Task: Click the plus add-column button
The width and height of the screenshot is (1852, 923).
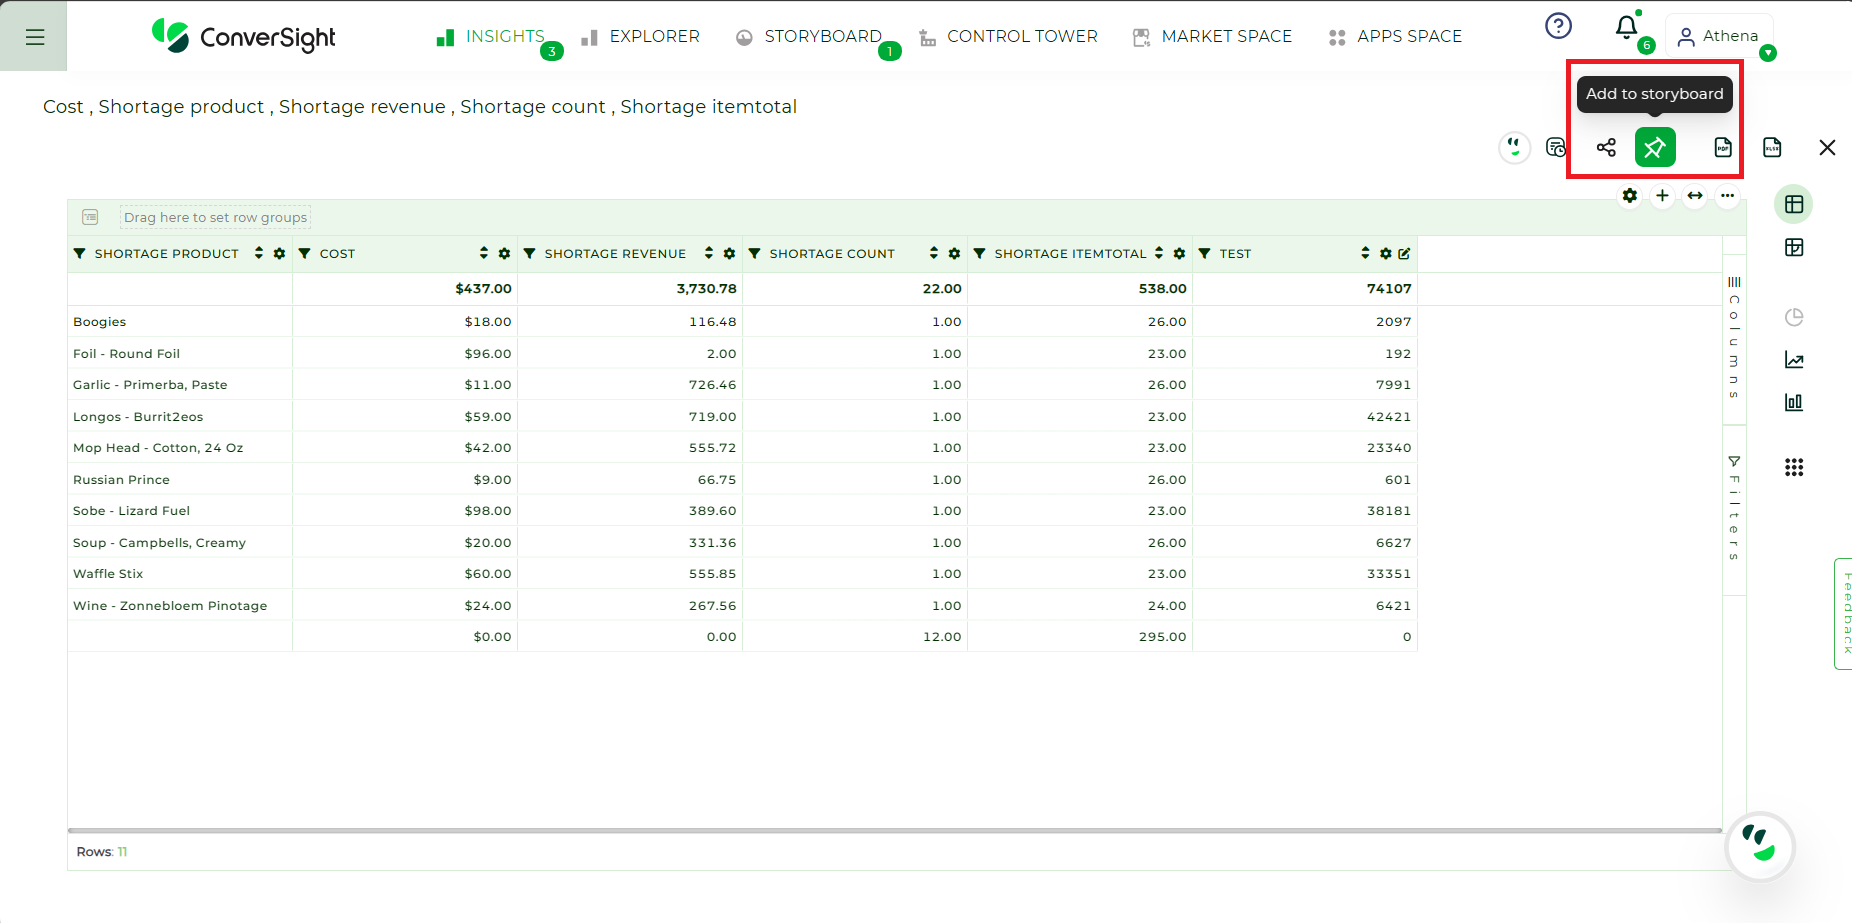Action: pos(1662,196)
